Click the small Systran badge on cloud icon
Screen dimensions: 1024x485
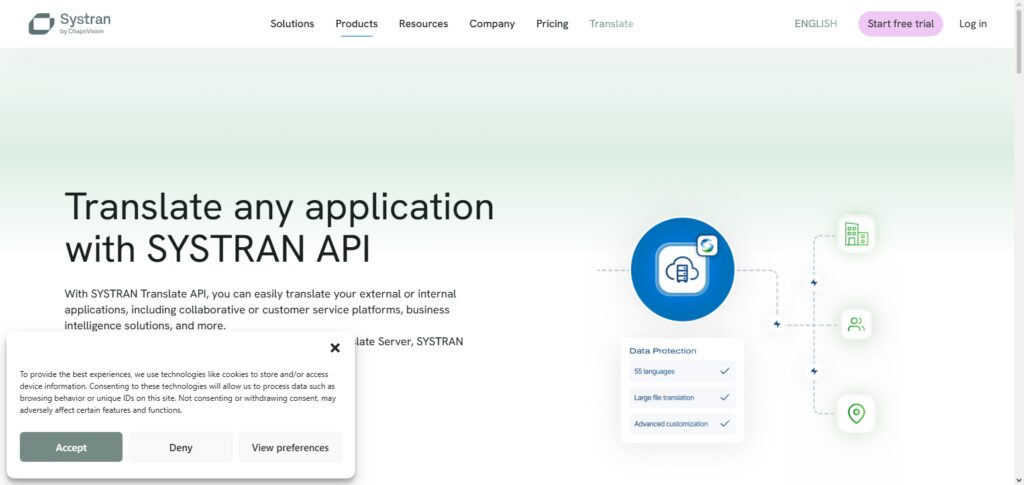click(x=707, y=245)
